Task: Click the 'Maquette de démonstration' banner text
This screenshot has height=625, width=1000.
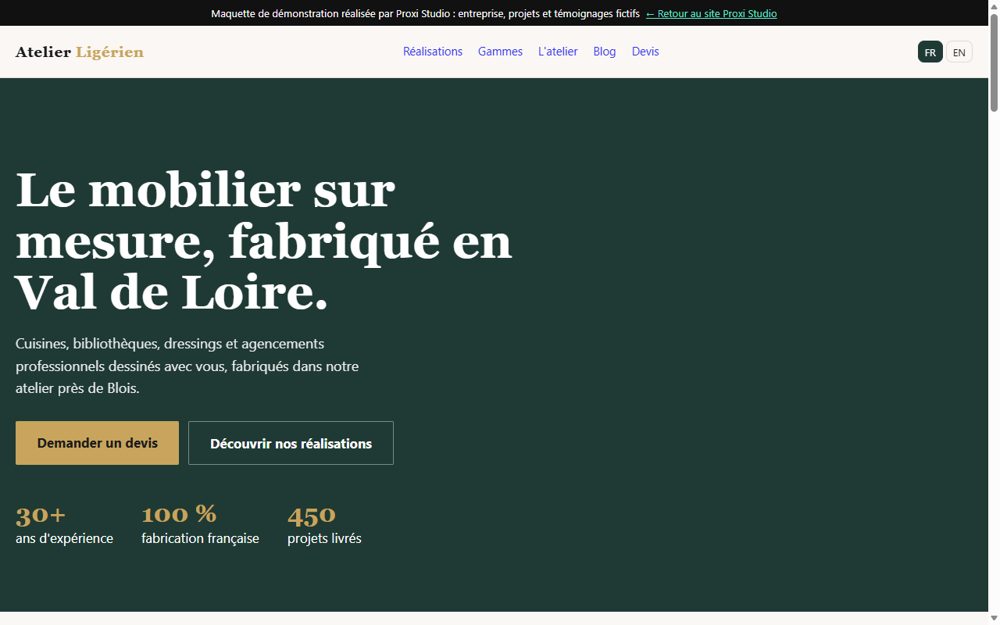Action: (425, 13)
